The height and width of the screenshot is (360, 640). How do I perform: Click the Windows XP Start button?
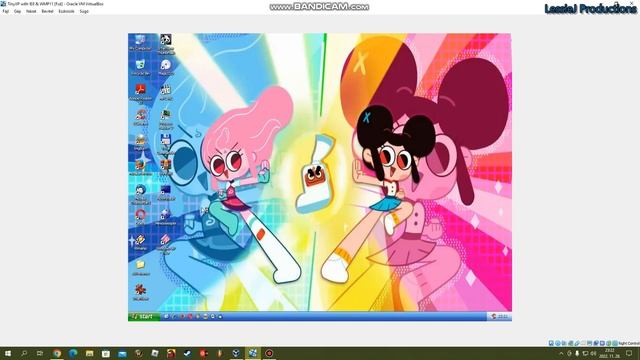[144, 316]
